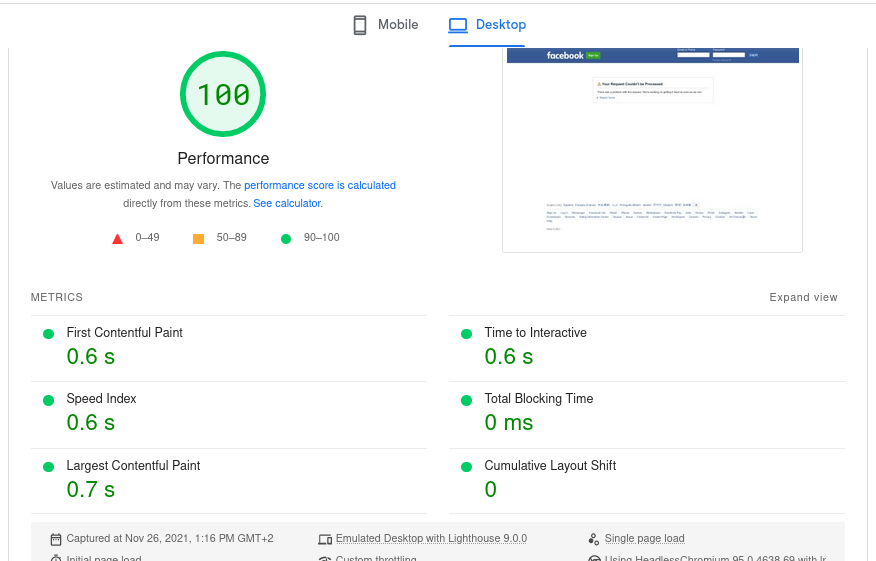
Task: Click the green circle 90–100 legend icon
Action: (286, 238)
